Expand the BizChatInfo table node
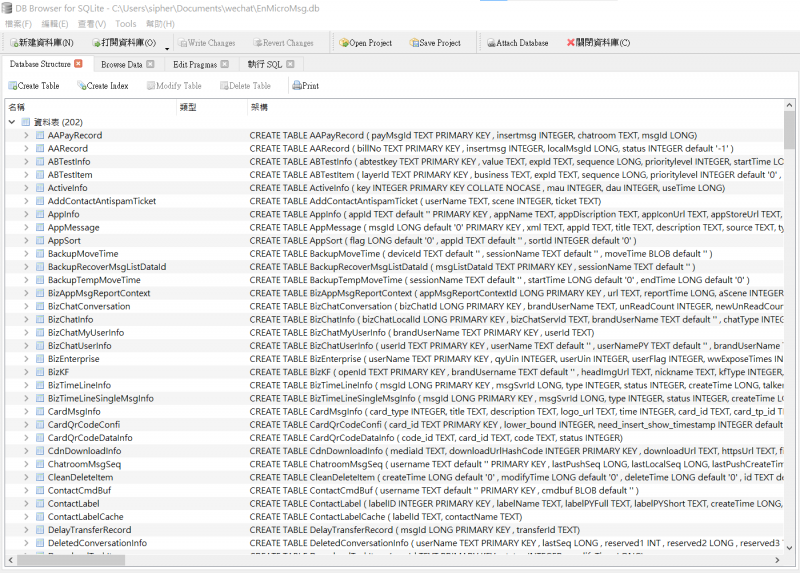The width and height of the screenshot is (800, 573). tap(26, 319)
